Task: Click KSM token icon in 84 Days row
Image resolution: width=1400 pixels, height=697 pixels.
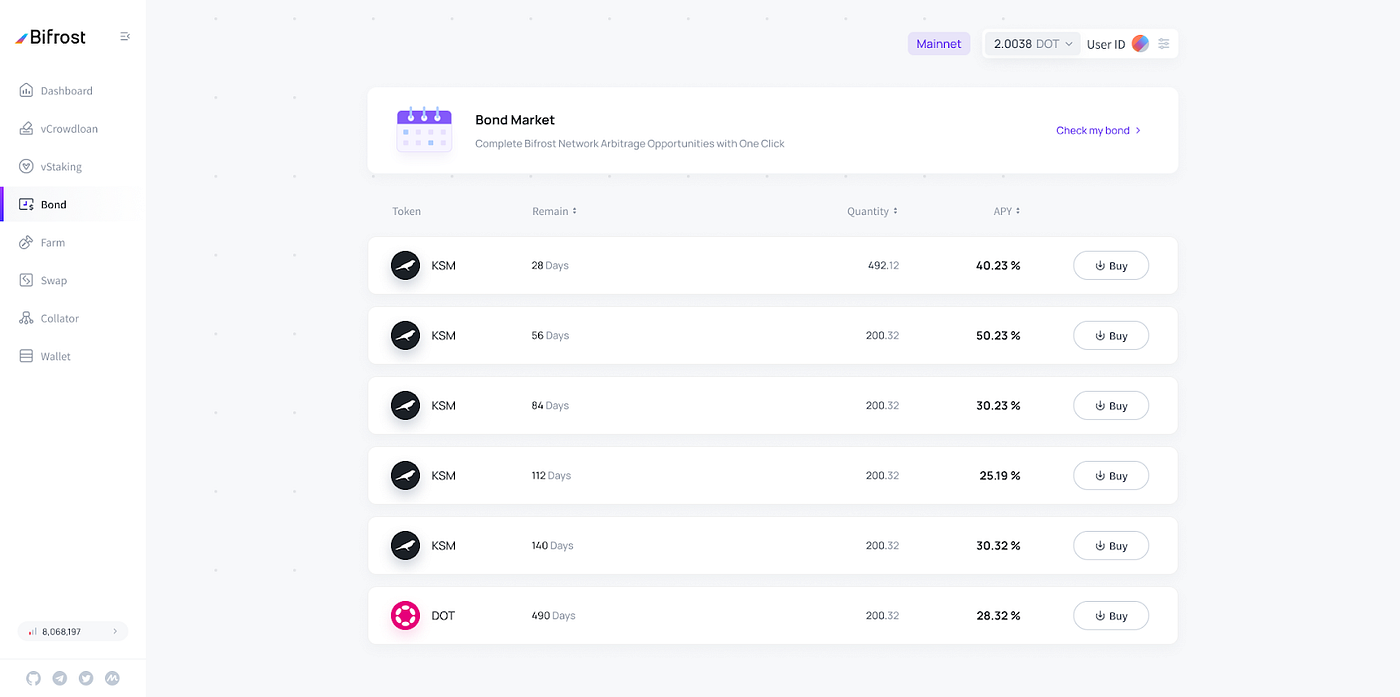Action: pyautogui.click(x=405, y=406)
